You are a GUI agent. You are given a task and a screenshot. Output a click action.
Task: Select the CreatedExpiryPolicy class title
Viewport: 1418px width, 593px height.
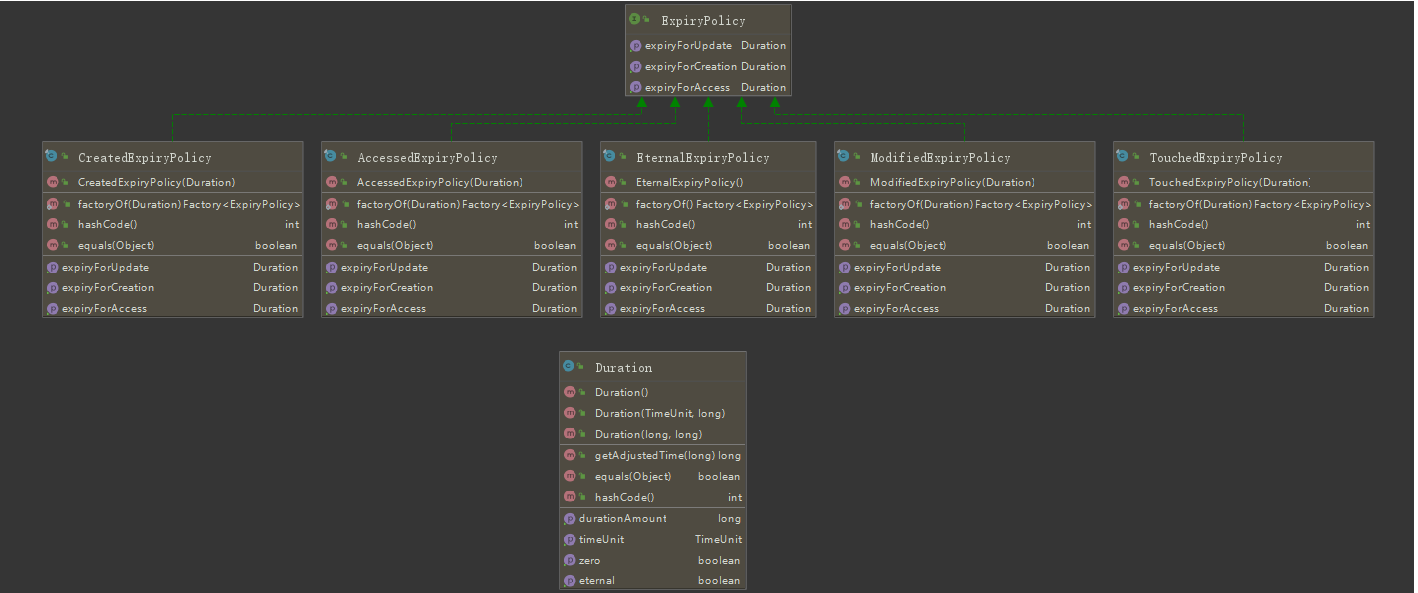144,158
